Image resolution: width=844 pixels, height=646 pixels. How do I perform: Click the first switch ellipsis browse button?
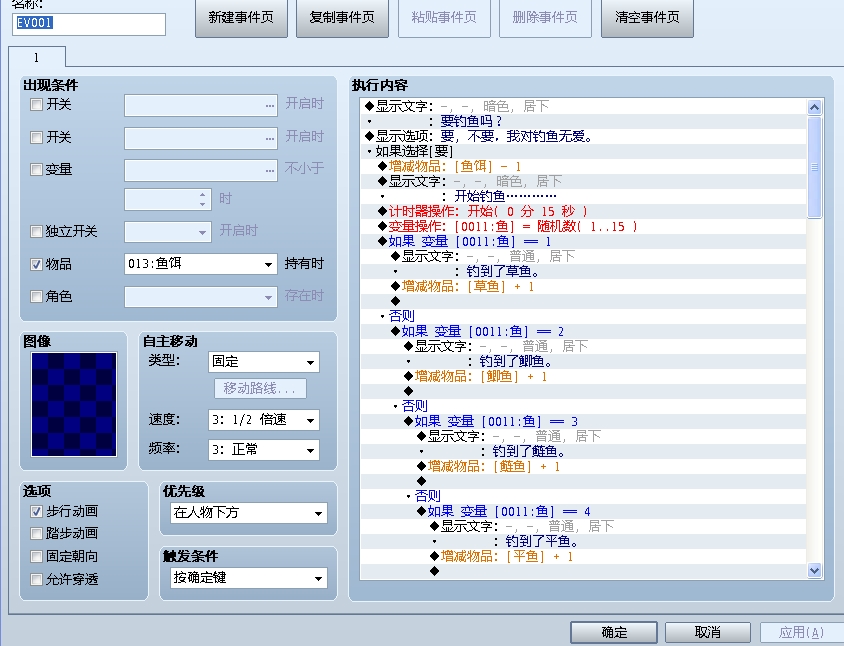pos(270,106)
